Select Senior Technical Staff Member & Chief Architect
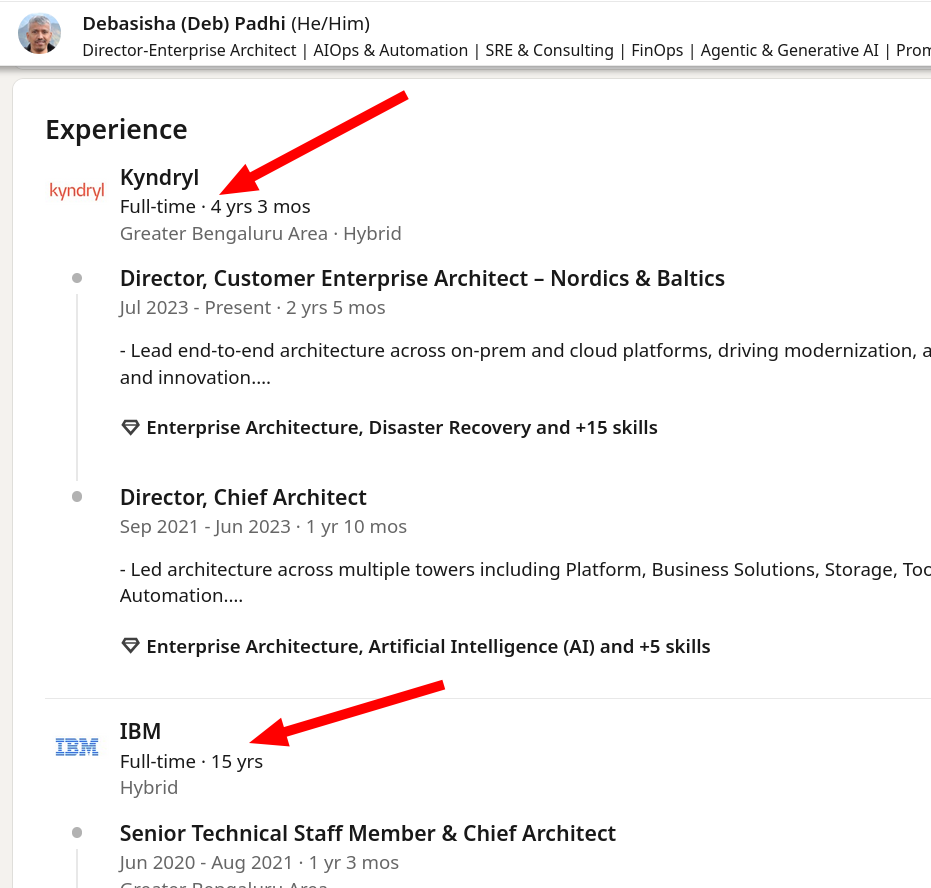Viewport: 931px width, 888px height. (x=367, y=833)
